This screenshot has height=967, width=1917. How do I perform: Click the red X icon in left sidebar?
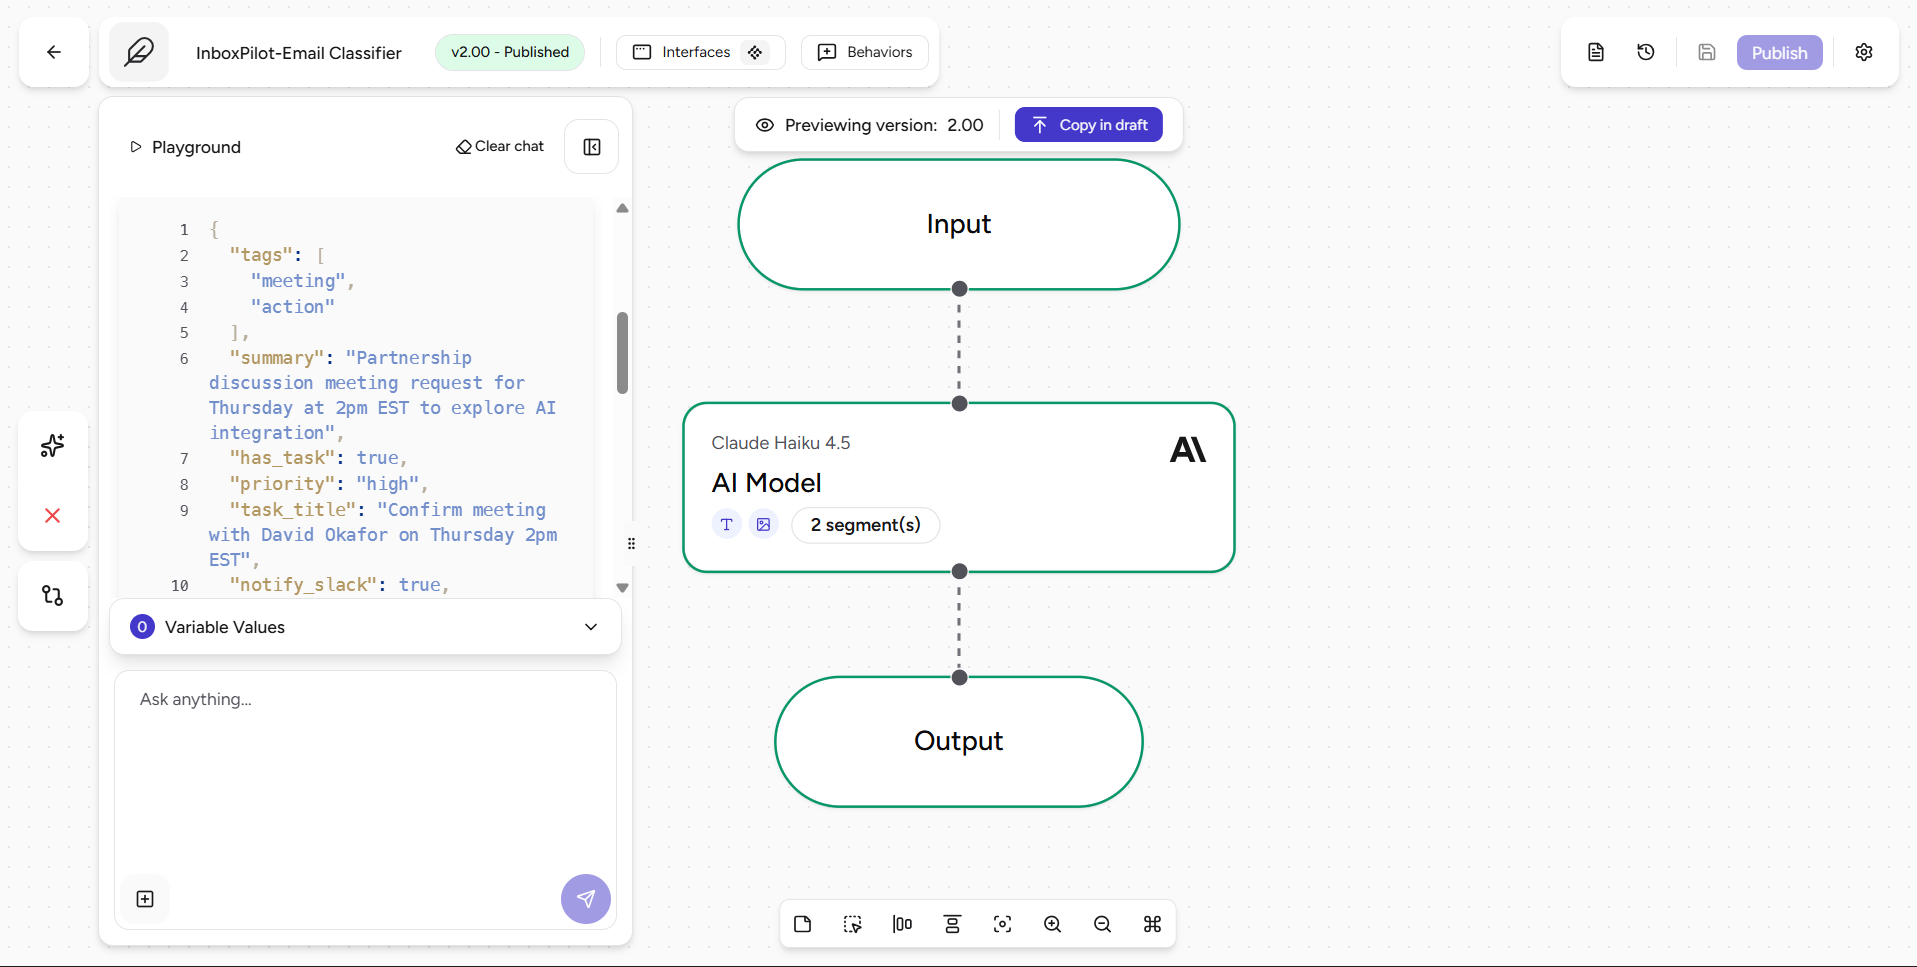pos(53,515)
